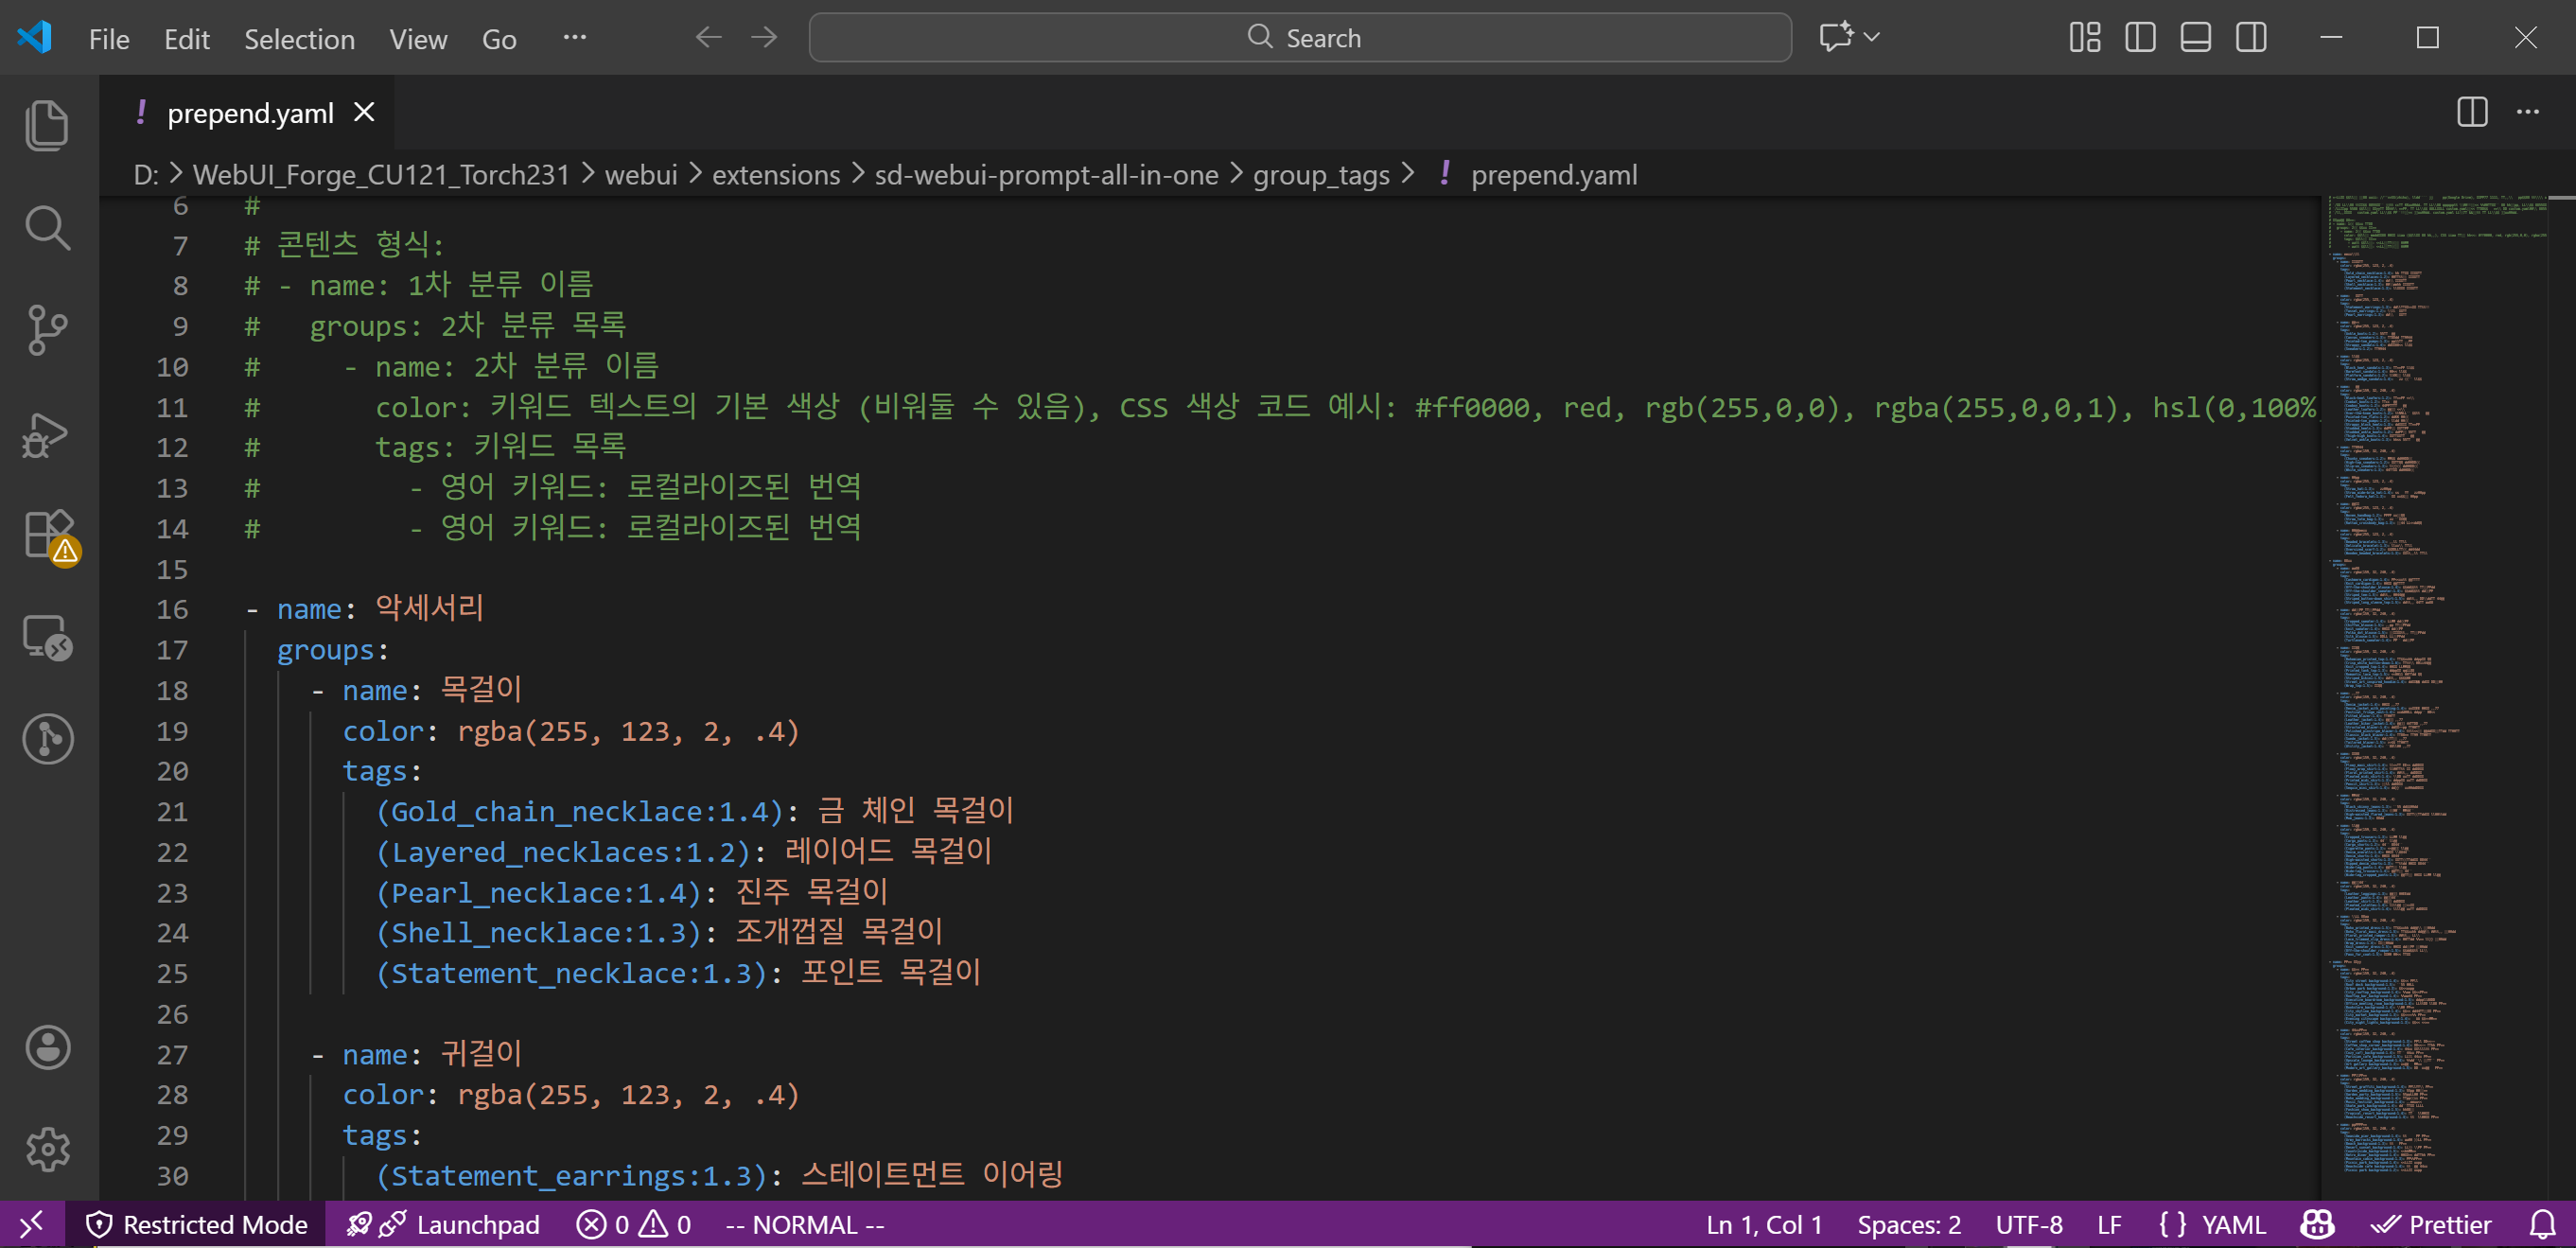Viewport: 2576px width, 1248px height.
Task: Open Customize Layout button
Action: click(2084, 37)
